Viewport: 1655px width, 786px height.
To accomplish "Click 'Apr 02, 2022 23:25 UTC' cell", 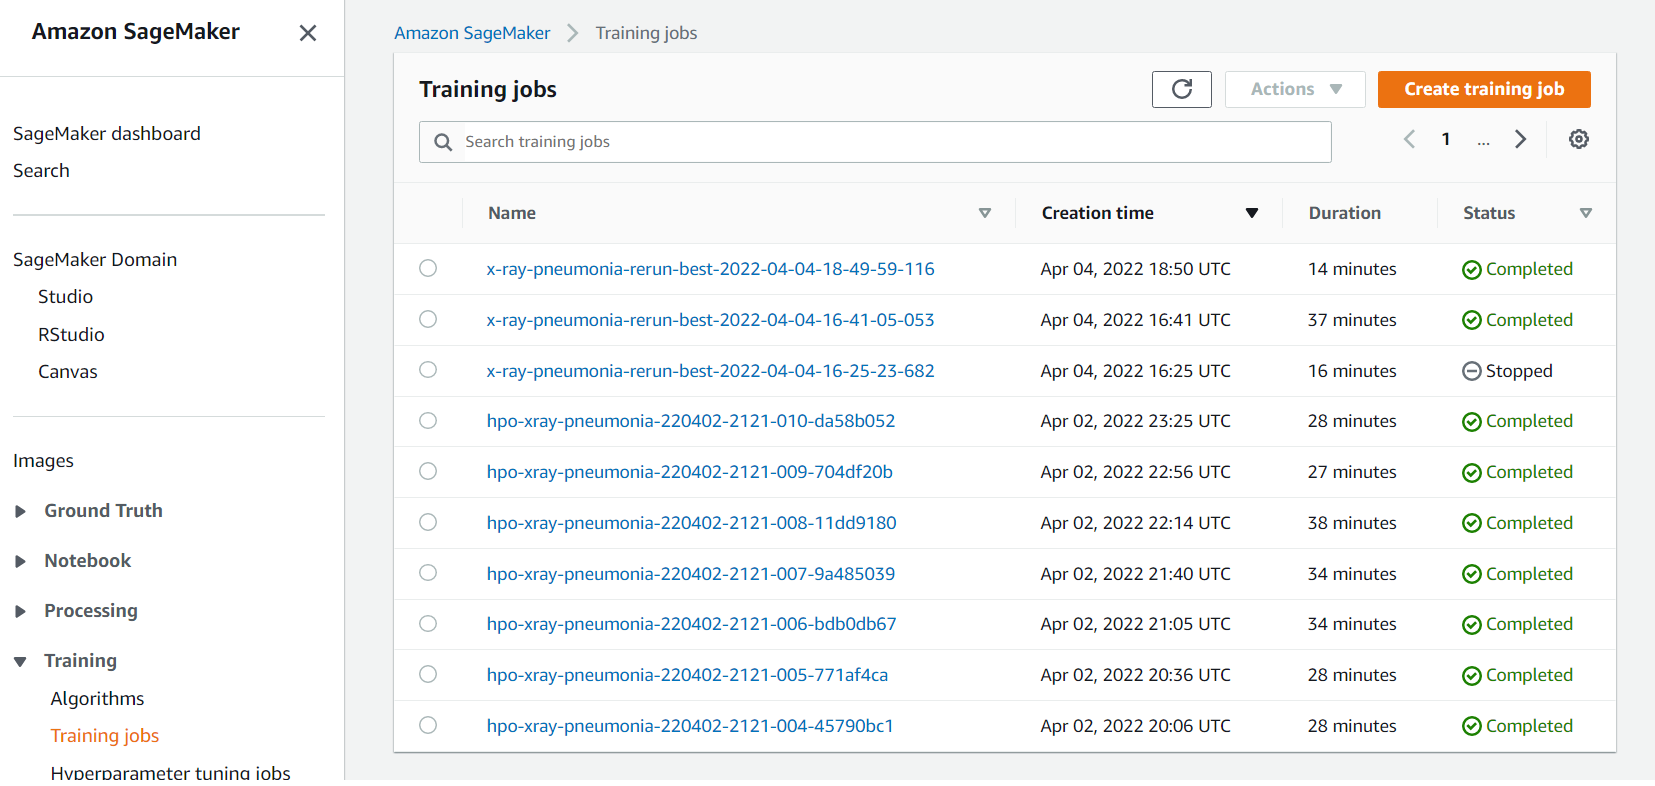I will pos(1135,421).
